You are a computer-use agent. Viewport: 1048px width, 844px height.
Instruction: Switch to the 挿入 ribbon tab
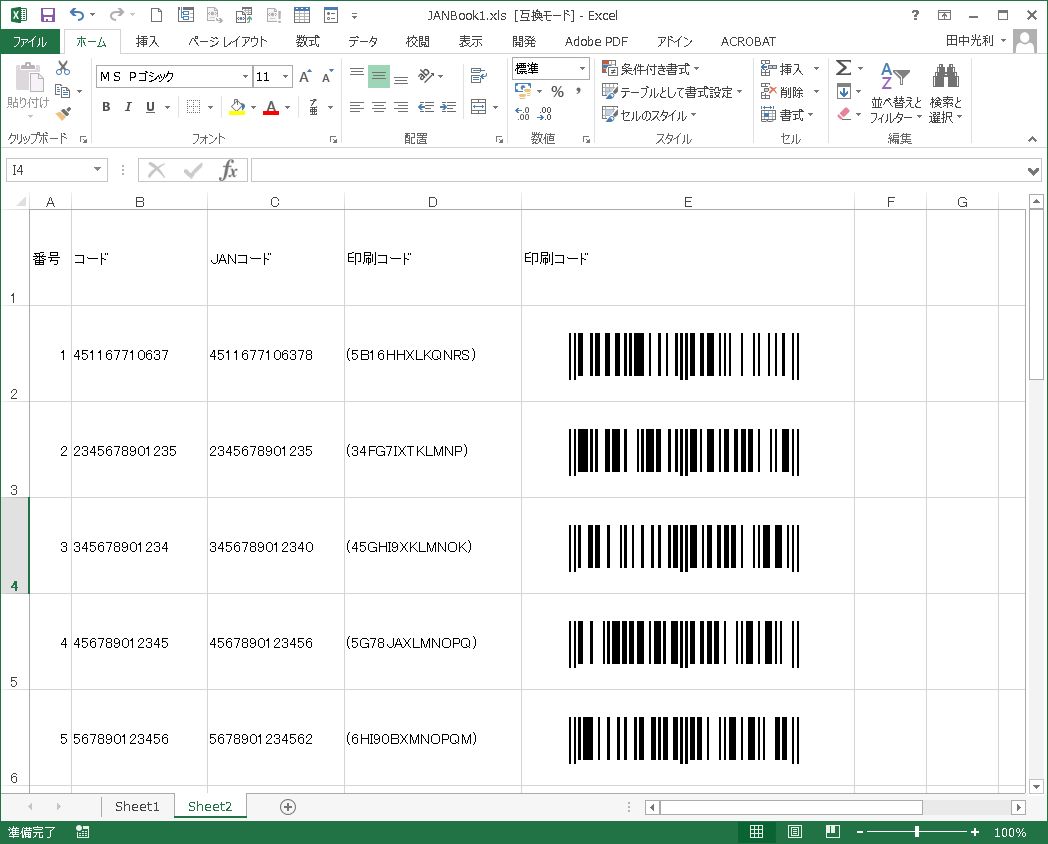[147, 41]
